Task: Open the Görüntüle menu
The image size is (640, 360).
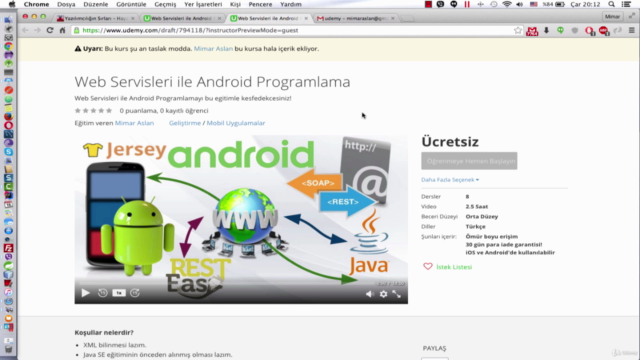Action: 131,4
